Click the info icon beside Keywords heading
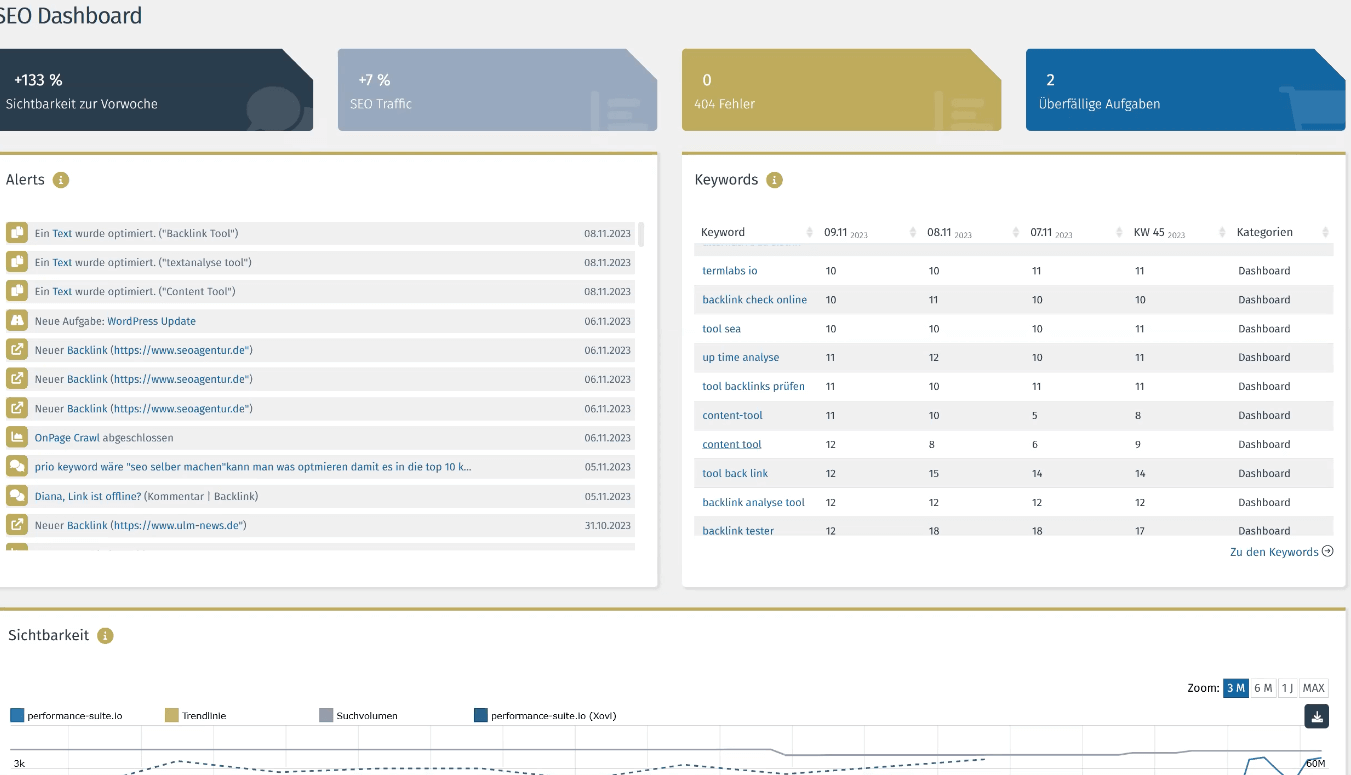The image size is (1351, 775). 774,180
